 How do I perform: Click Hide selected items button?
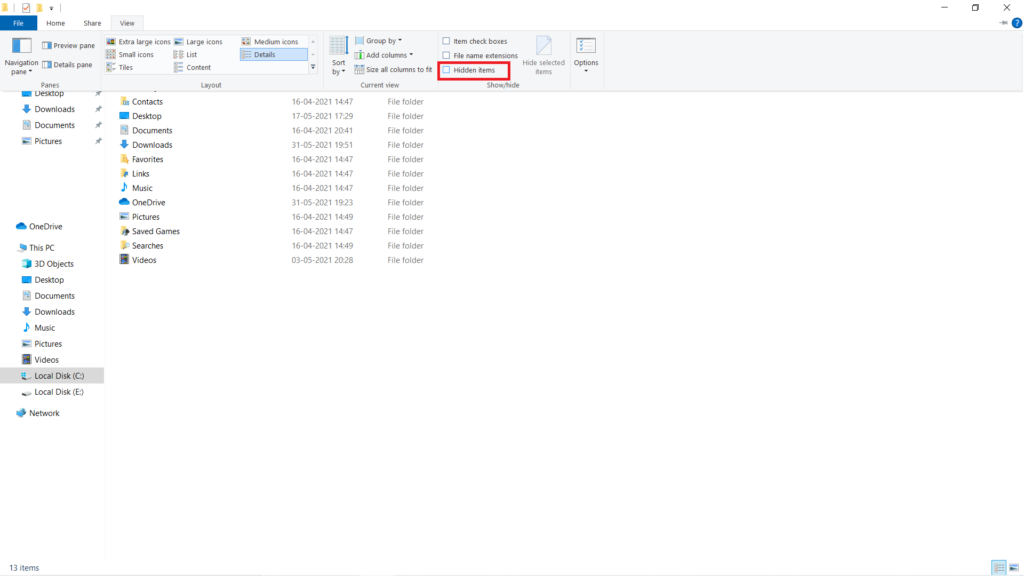point(543,56)
